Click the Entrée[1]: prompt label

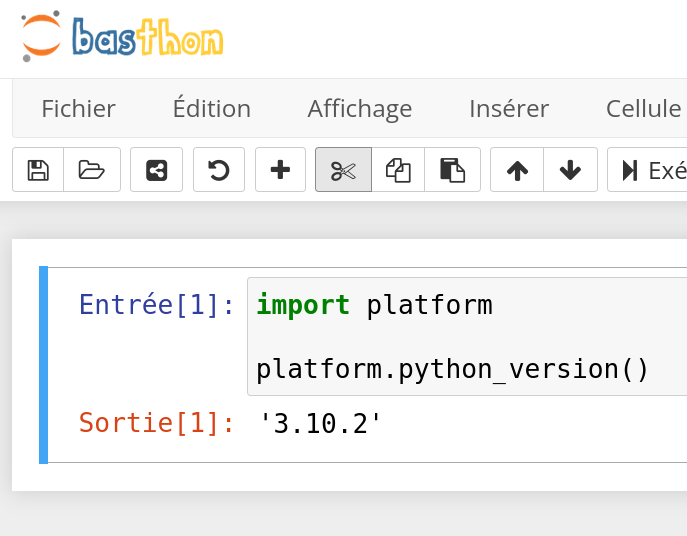(x=156, y=305)
